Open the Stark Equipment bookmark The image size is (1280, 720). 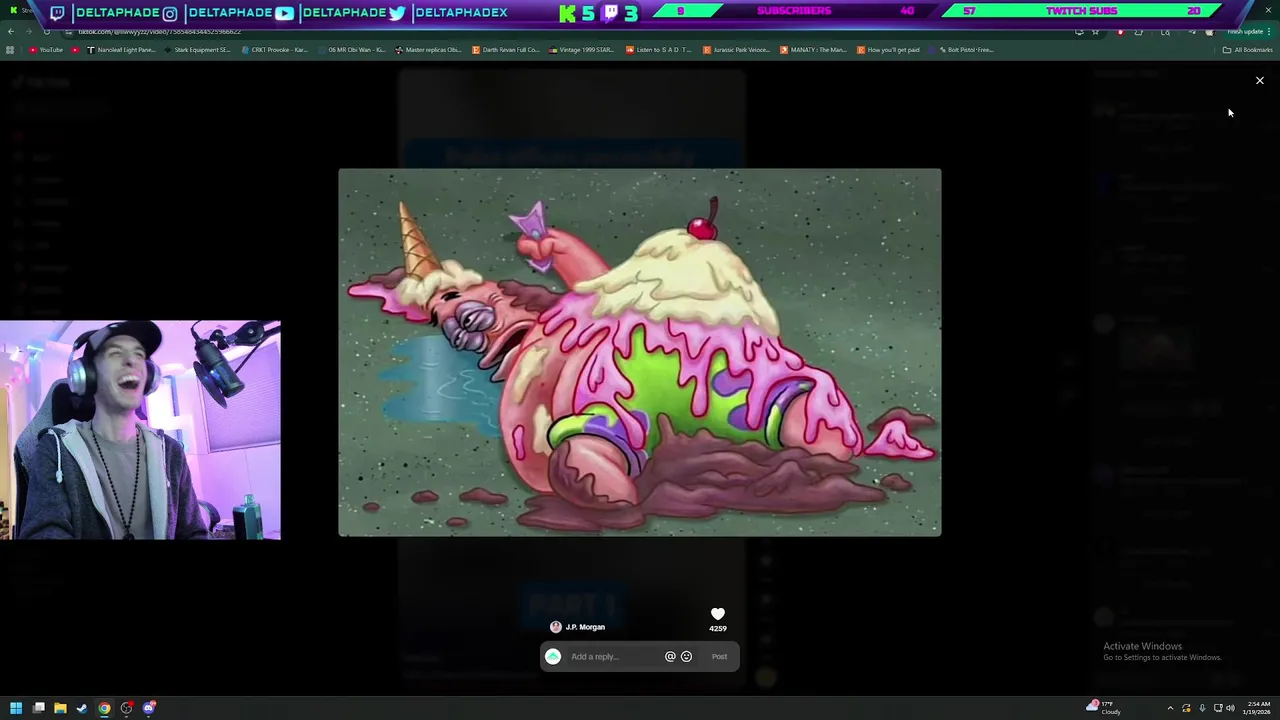pos(198,50)
